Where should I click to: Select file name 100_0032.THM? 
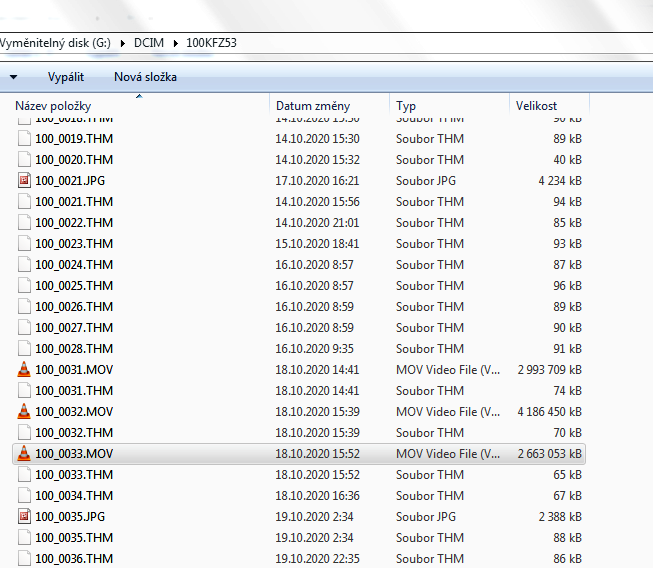74,433
